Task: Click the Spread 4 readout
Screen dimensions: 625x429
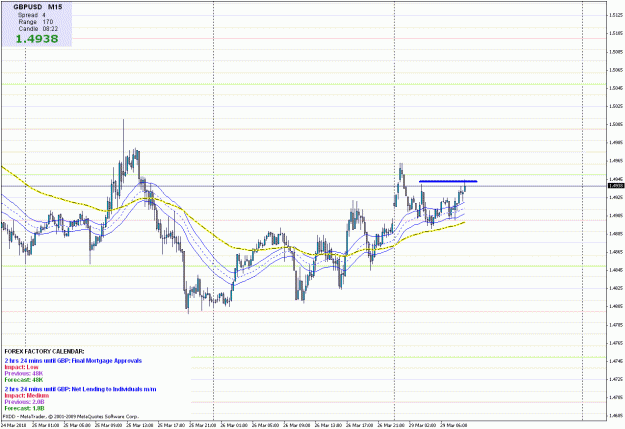Action: (32, 15)
